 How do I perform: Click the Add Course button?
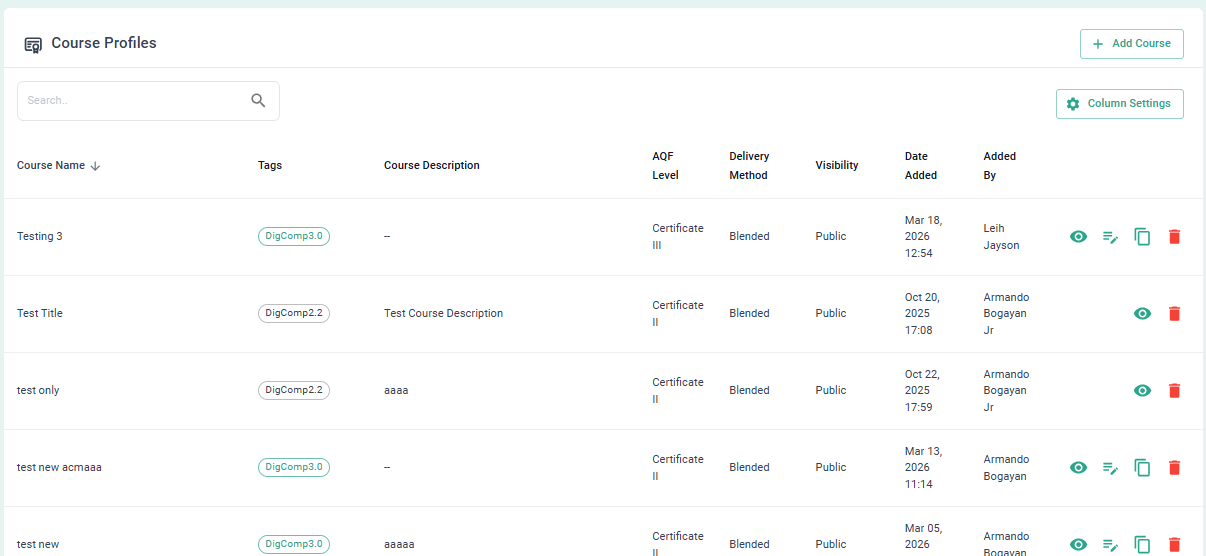coord(1131,44)
